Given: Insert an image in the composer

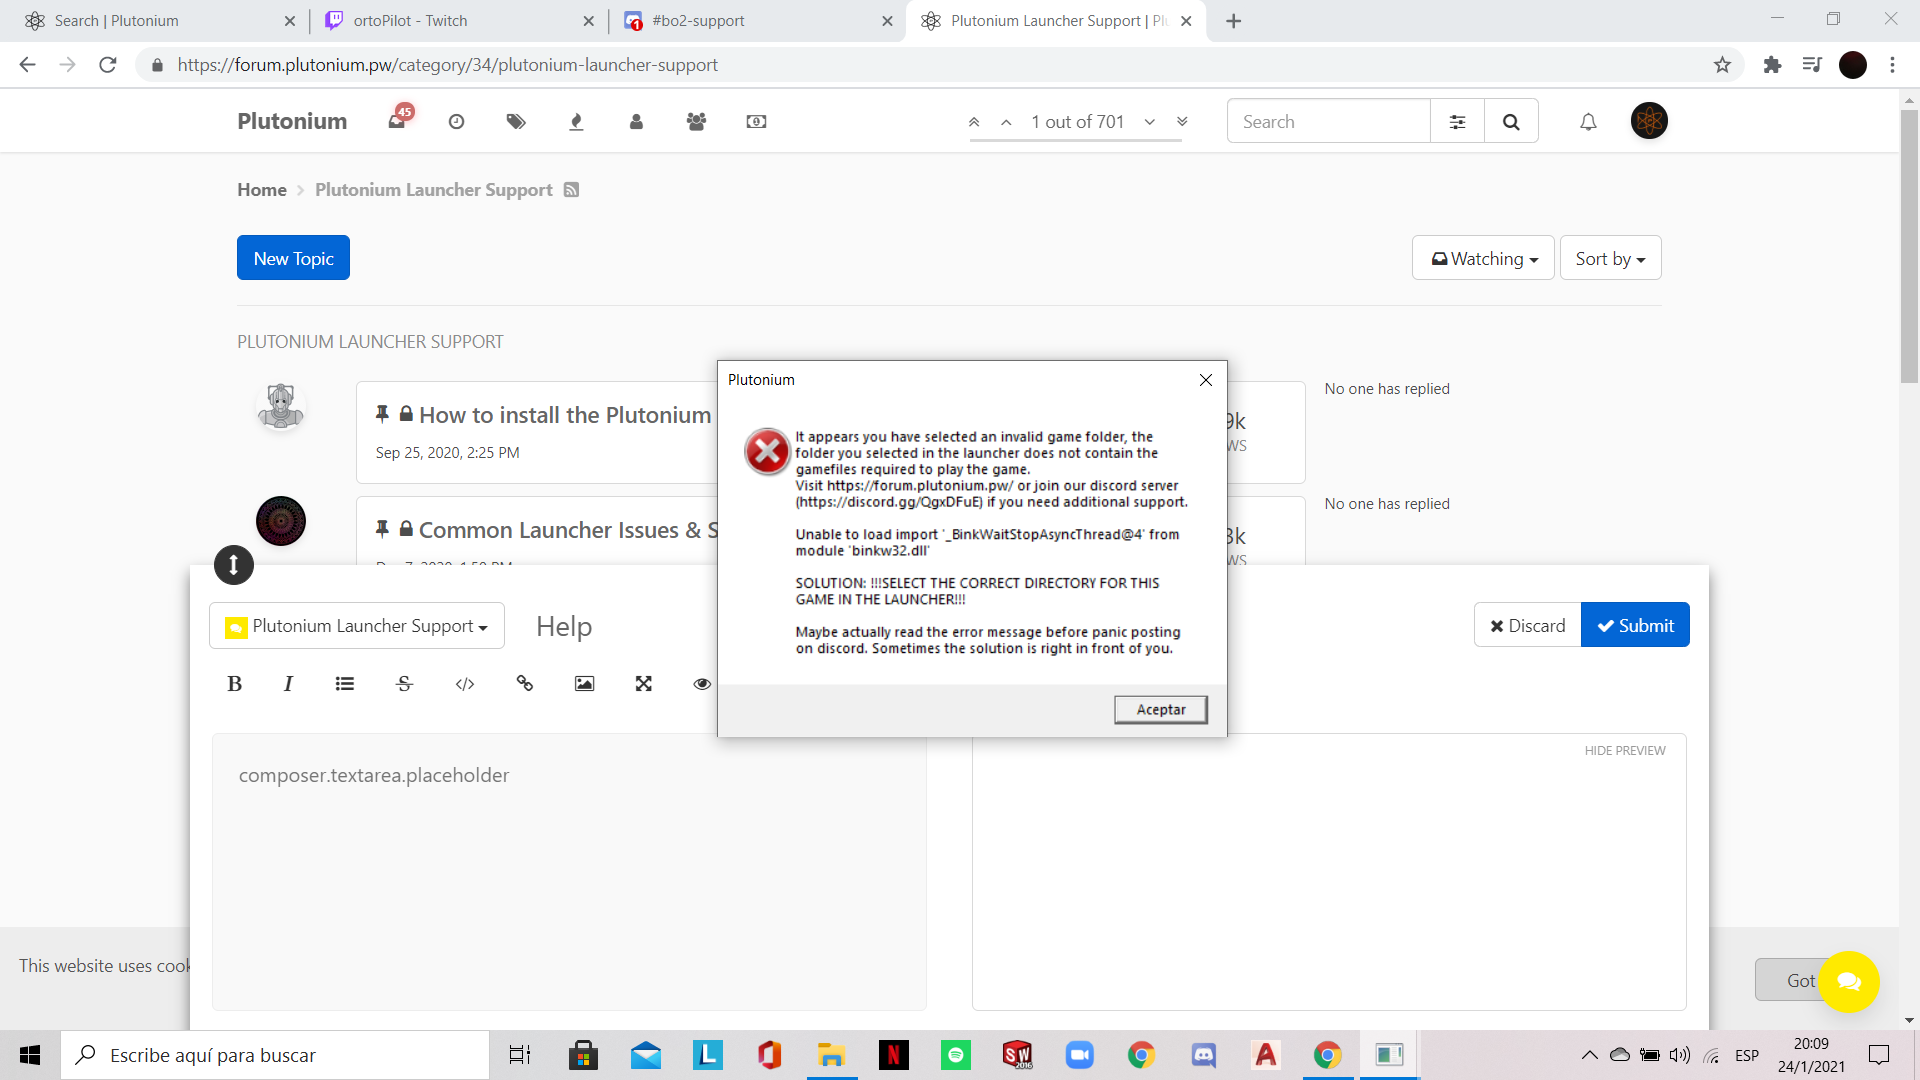Looking at the screenshot, I should point(584,683).
